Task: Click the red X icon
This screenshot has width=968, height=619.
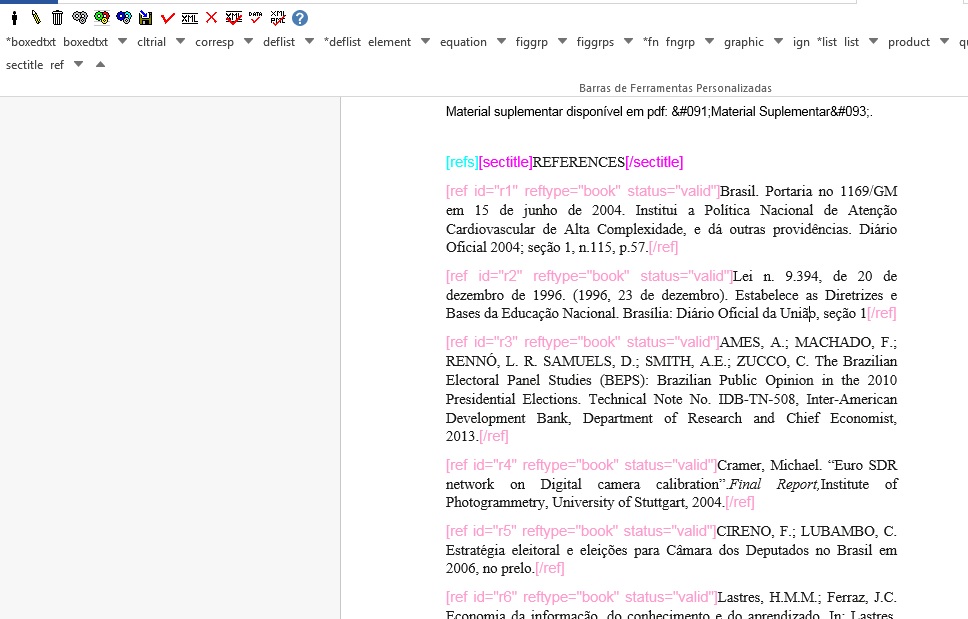Action: 211,18
